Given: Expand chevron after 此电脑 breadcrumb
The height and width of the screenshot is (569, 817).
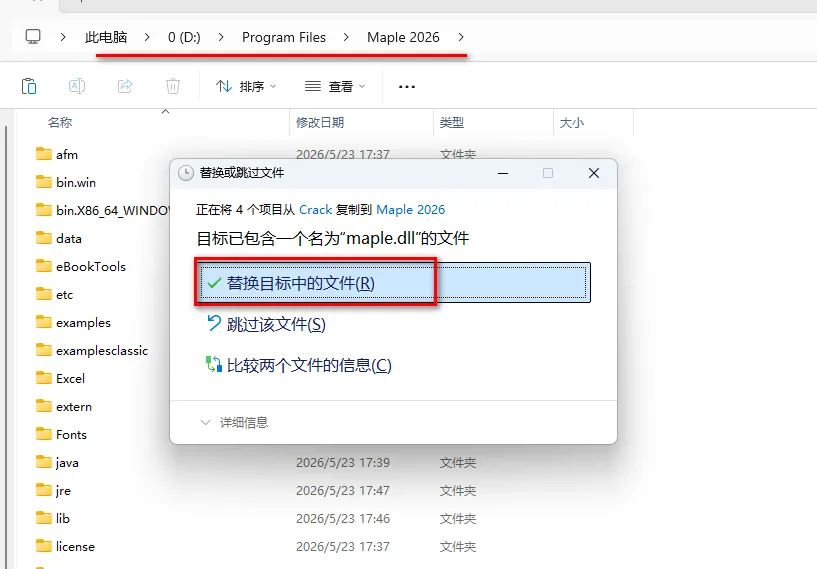Looking at the screenshot, I should pos(147,37).
